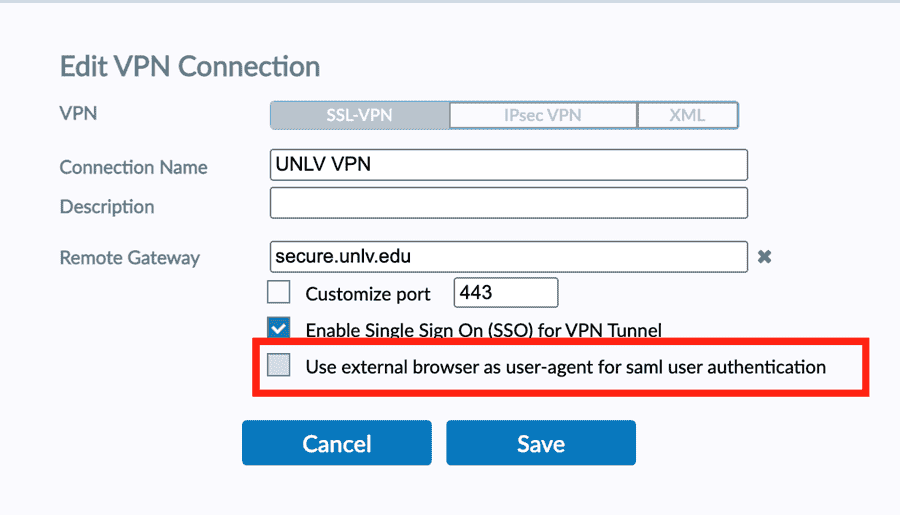Uncheck the Enable Single Sign On checkbox
Image resolution: width=900 pixels, height=515 pixels.
(279, 328)
